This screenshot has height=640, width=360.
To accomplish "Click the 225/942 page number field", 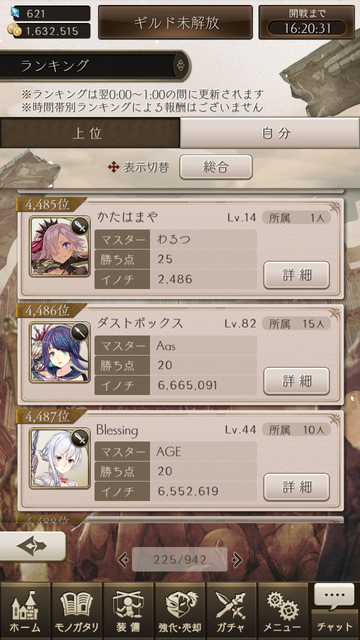I will [x=180, y=560].
